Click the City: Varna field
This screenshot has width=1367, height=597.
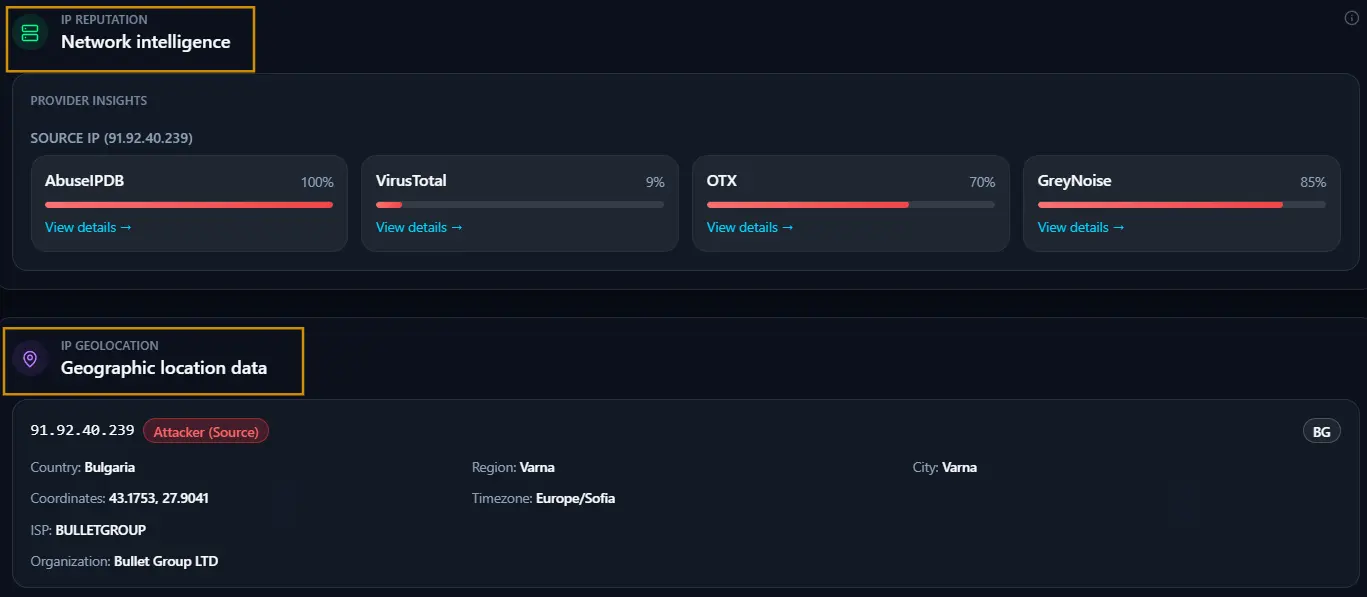(945, 467)
